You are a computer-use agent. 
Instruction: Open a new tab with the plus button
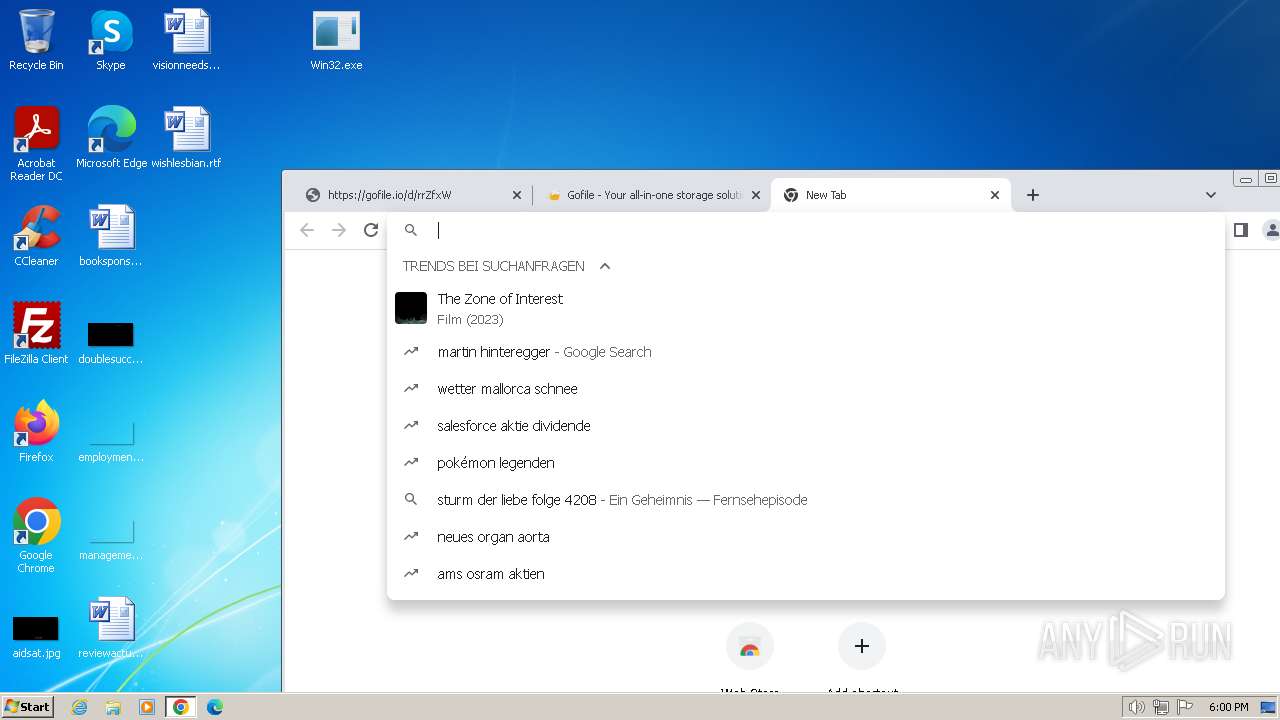(x=1033, y=195)
